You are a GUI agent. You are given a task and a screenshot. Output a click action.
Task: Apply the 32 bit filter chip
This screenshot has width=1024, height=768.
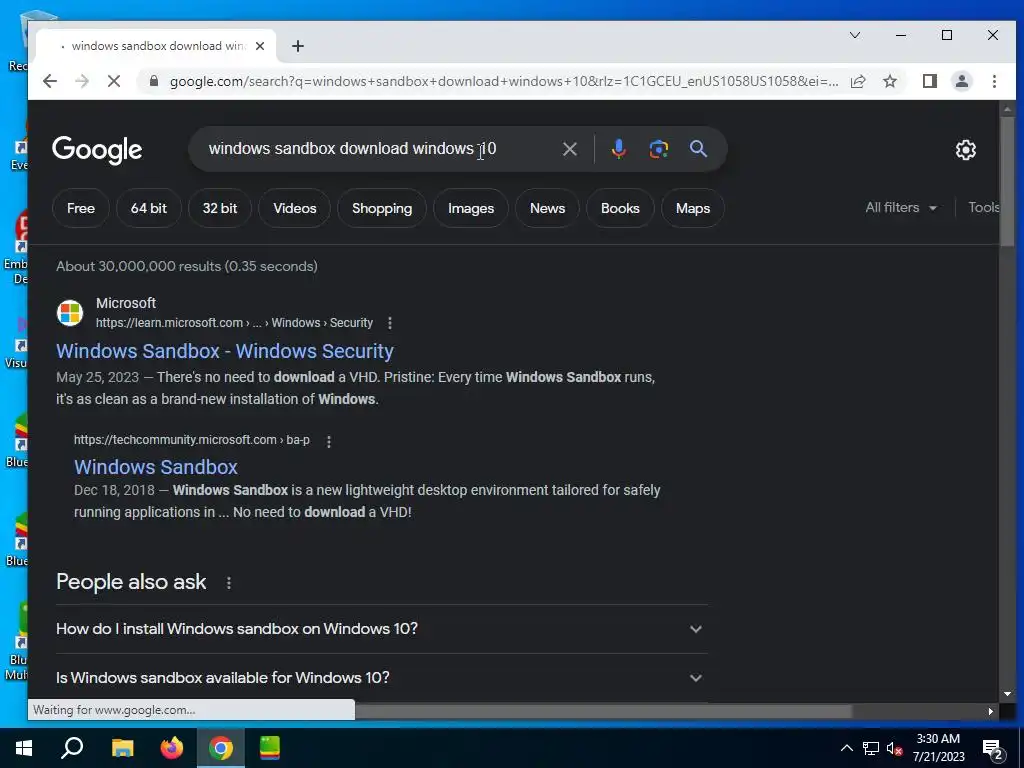219,208
